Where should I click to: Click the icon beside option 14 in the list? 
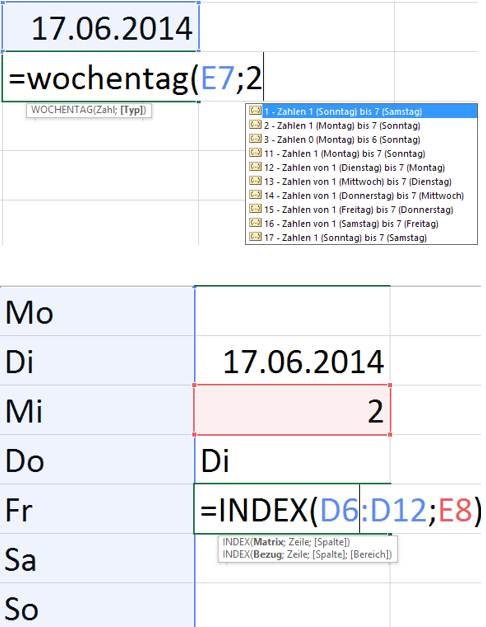tap(255, 194)
